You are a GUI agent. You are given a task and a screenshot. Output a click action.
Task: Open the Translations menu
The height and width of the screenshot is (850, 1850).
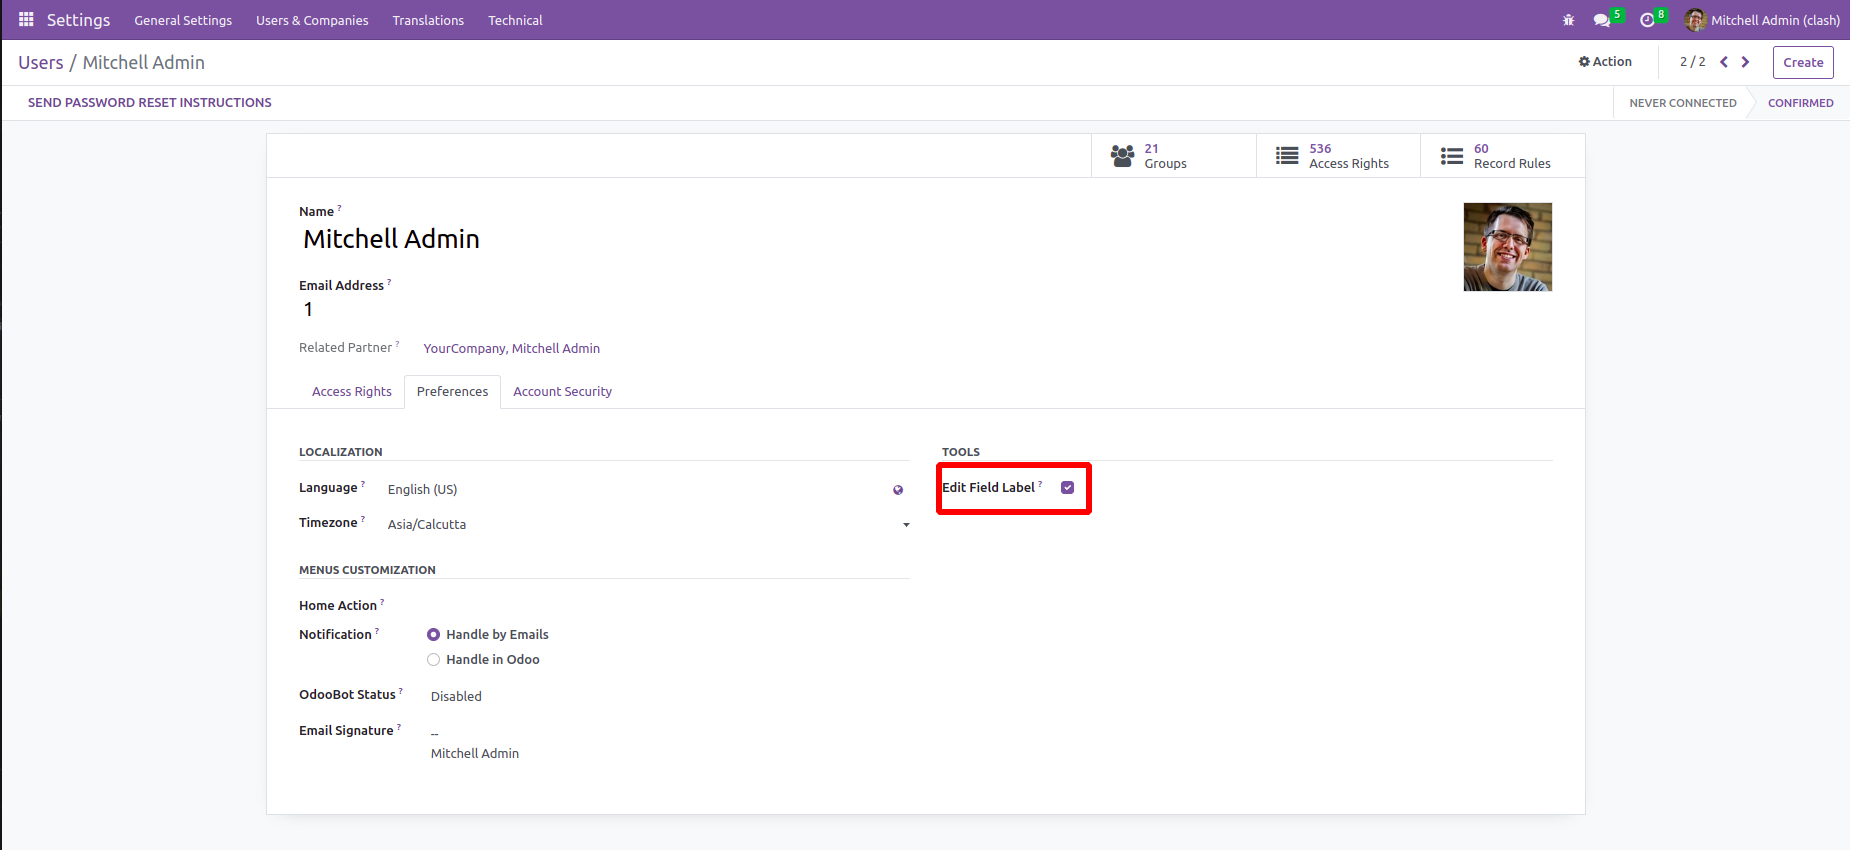[428, 20]
